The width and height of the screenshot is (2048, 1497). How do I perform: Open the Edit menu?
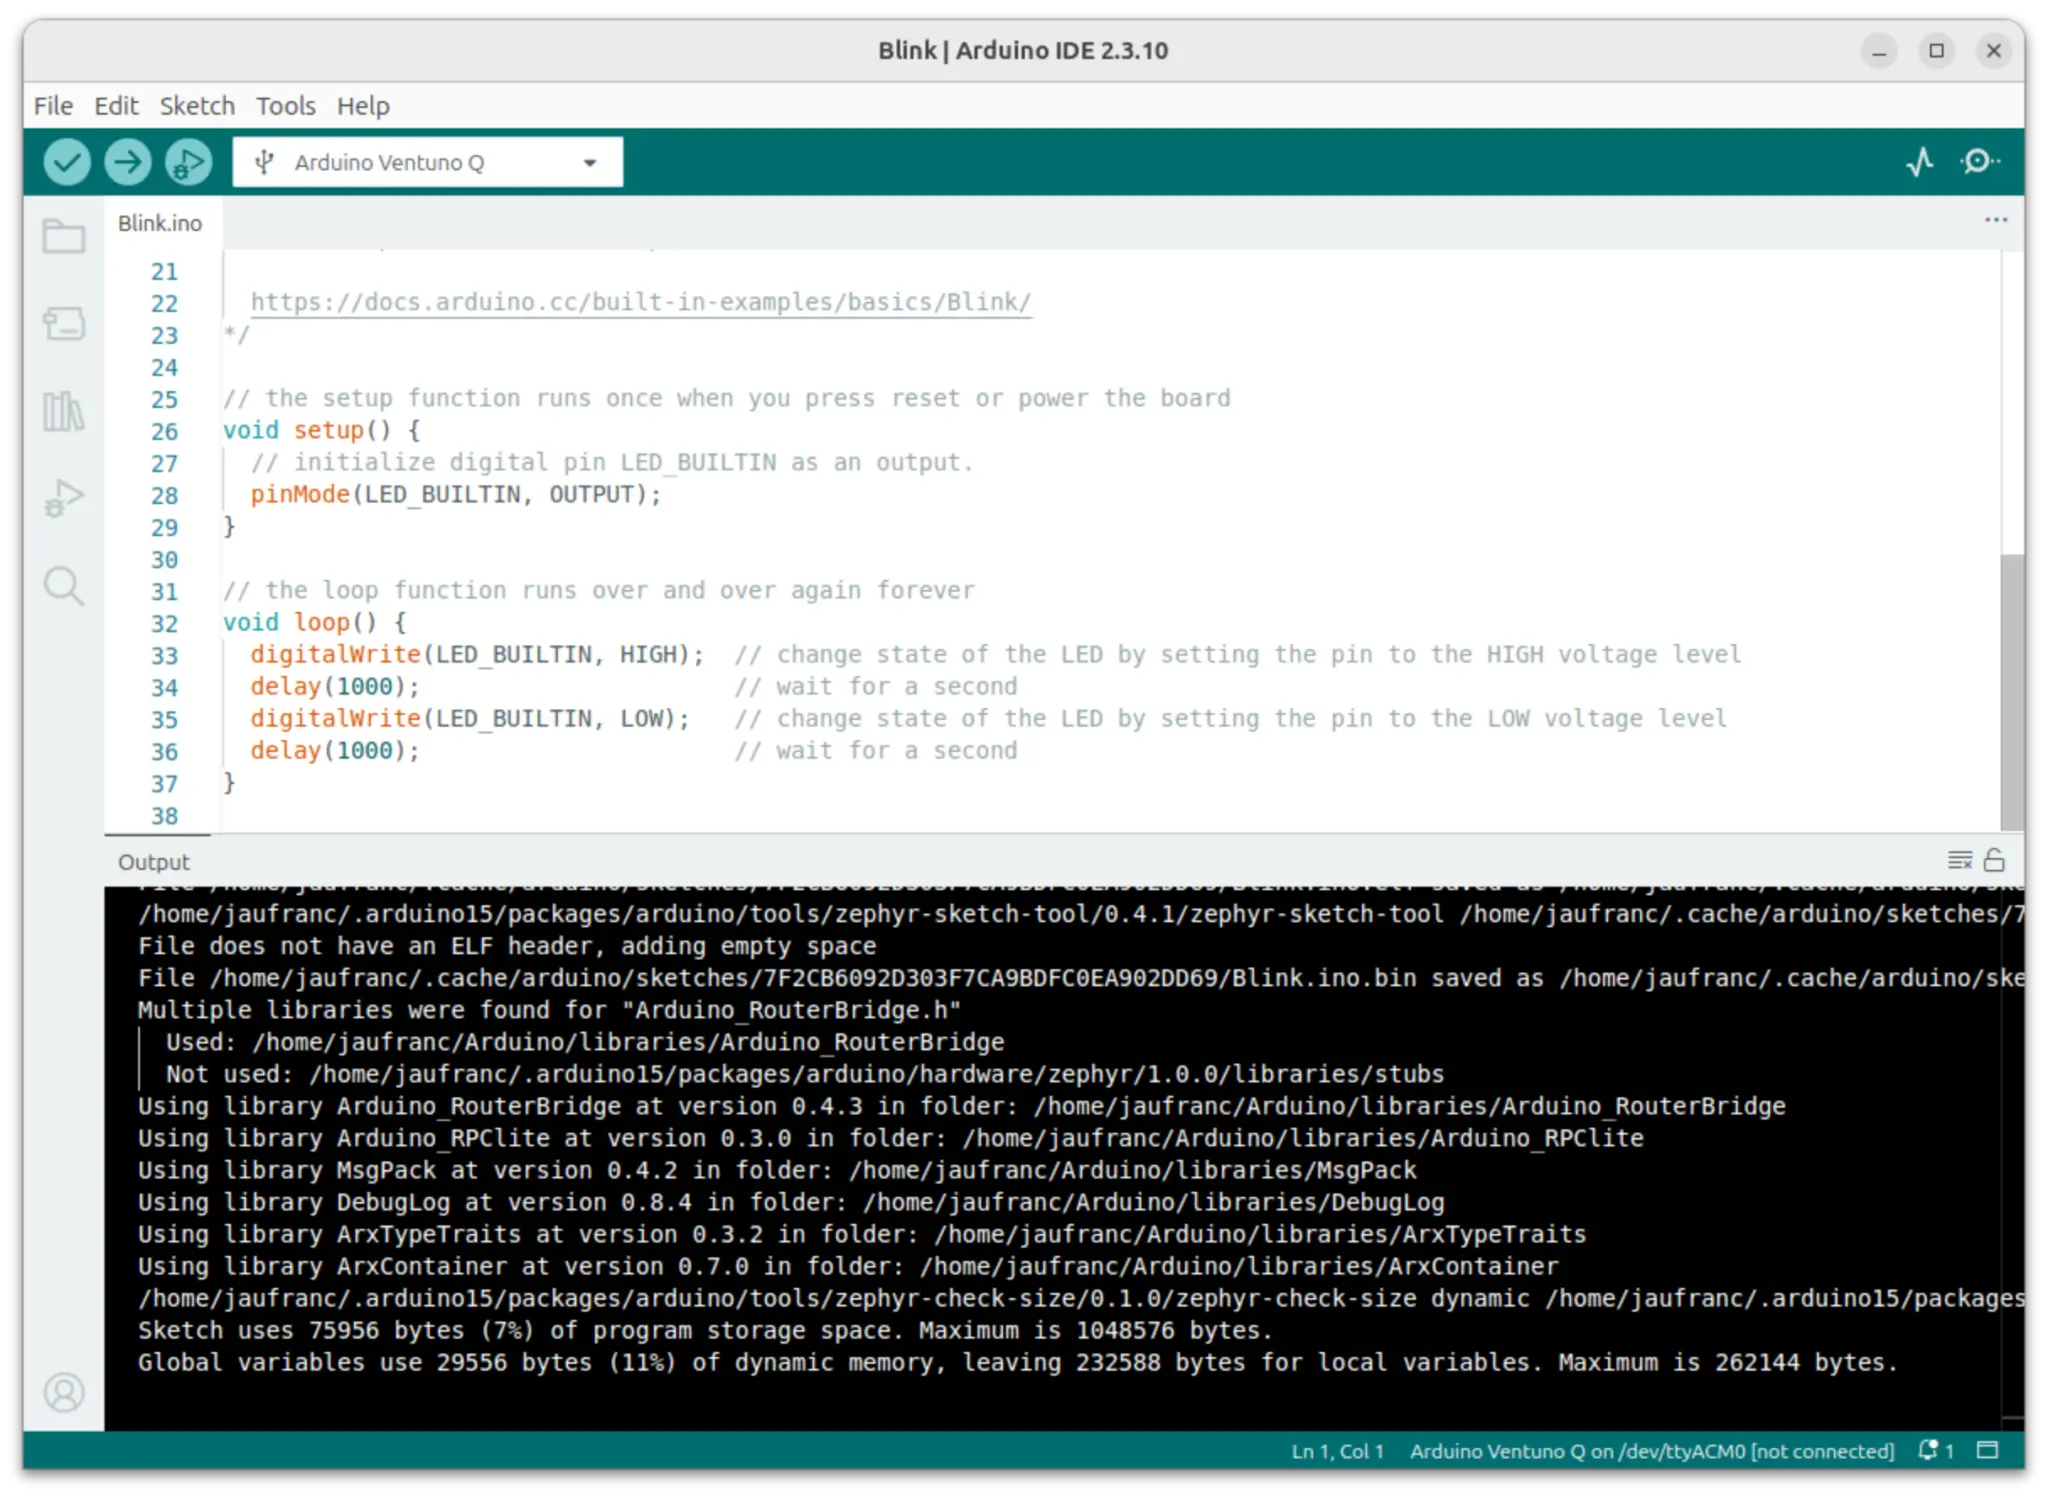tap(116, 105)
